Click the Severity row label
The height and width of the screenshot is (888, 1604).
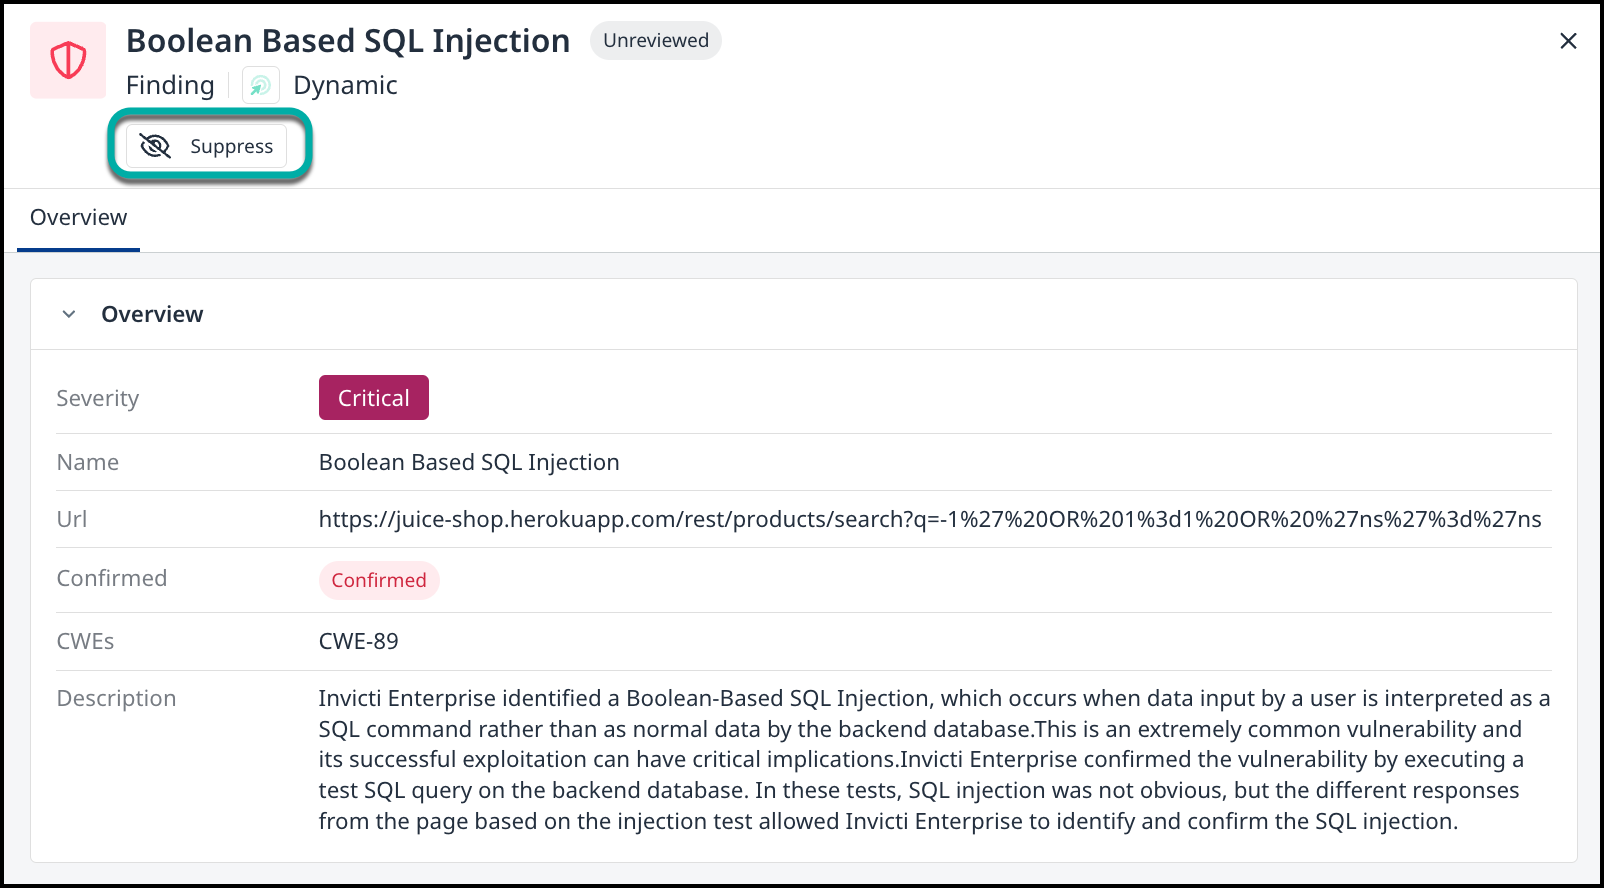point(98,398)
